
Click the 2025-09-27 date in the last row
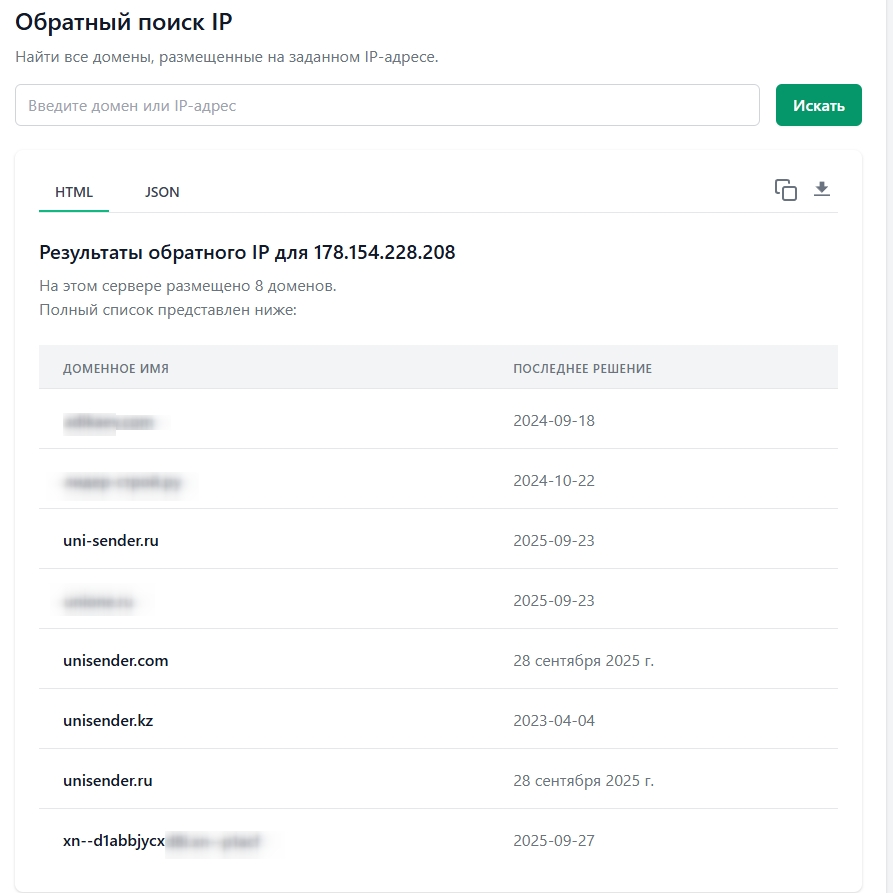pyautogui.click(x=554, y=841)
